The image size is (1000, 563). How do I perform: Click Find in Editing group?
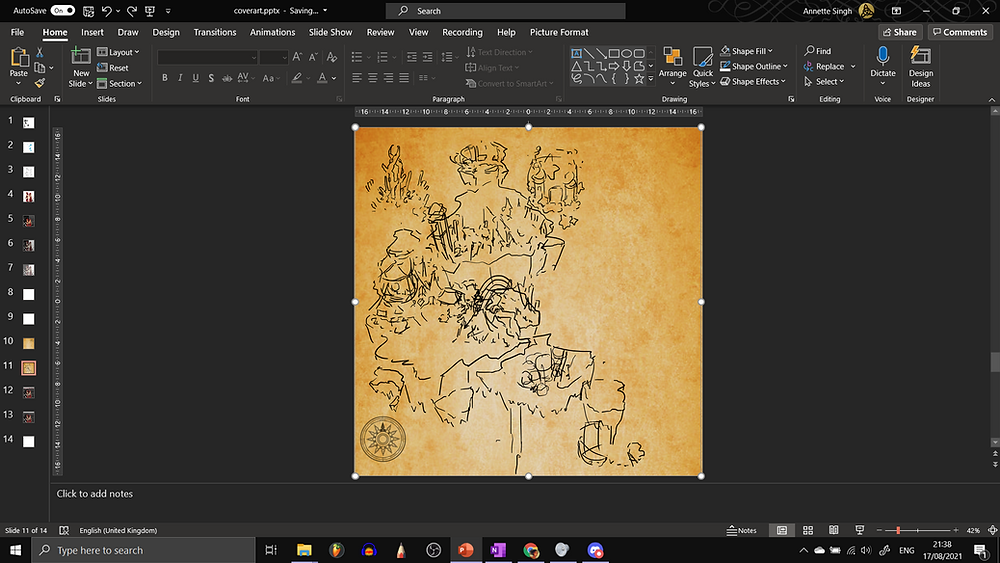(x=818, y=51)
